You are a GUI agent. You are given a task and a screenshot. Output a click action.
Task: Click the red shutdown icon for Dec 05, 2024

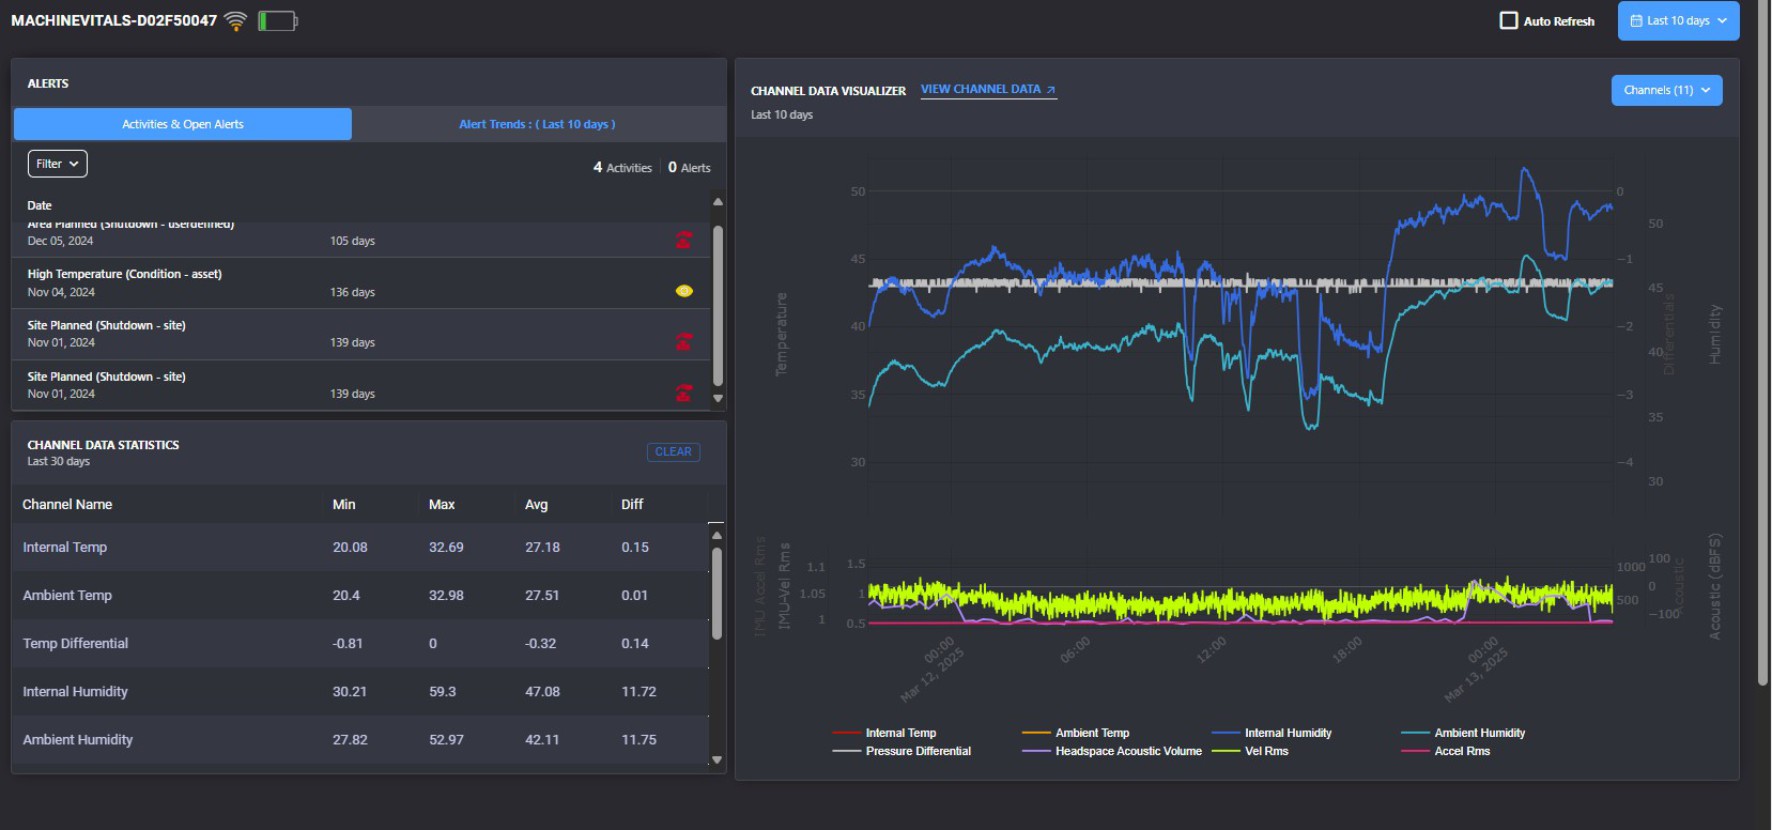(x=684, y=240)
